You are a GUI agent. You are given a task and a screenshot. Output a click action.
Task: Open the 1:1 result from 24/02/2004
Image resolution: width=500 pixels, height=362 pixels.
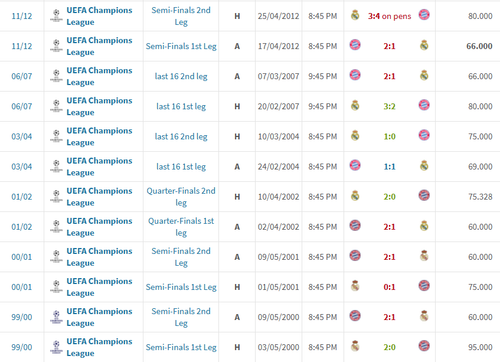[x=389, y=167]
